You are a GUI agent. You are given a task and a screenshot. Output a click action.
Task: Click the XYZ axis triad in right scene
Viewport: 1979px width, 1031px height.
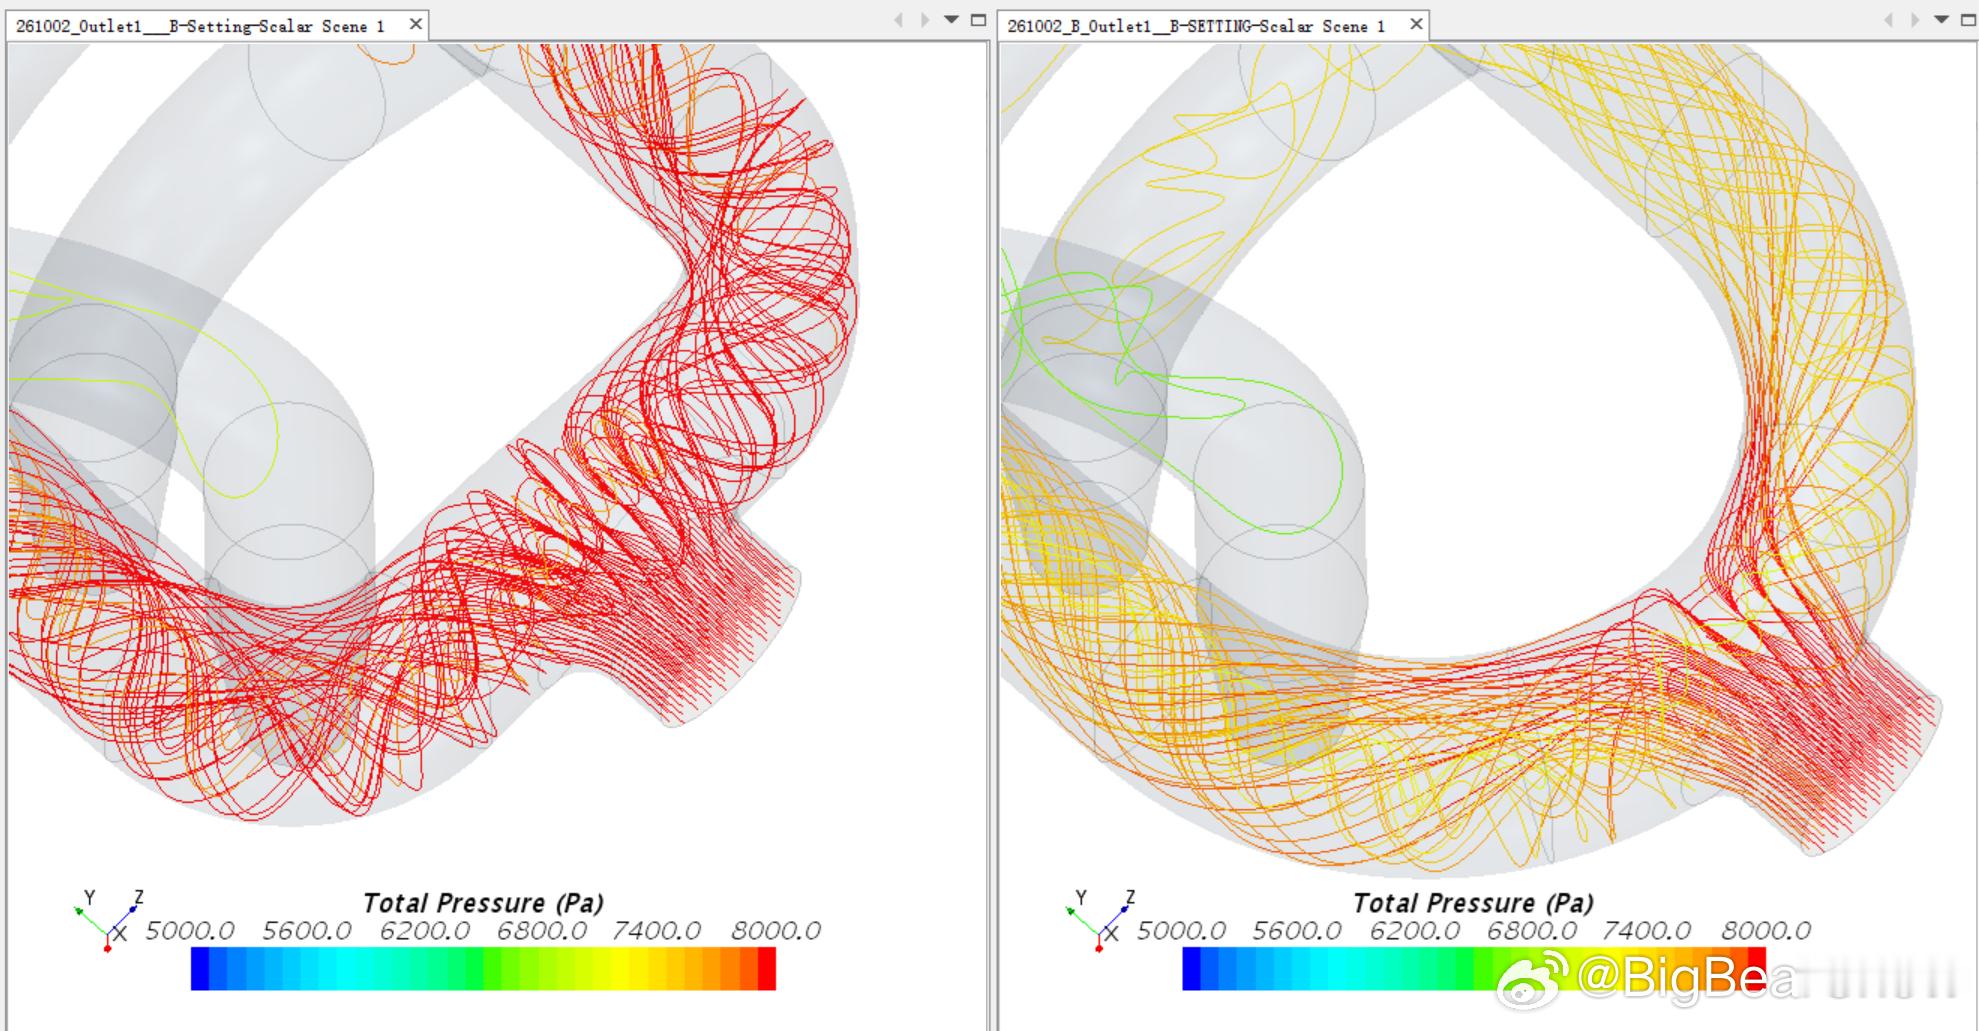(x=1100, y=920)
